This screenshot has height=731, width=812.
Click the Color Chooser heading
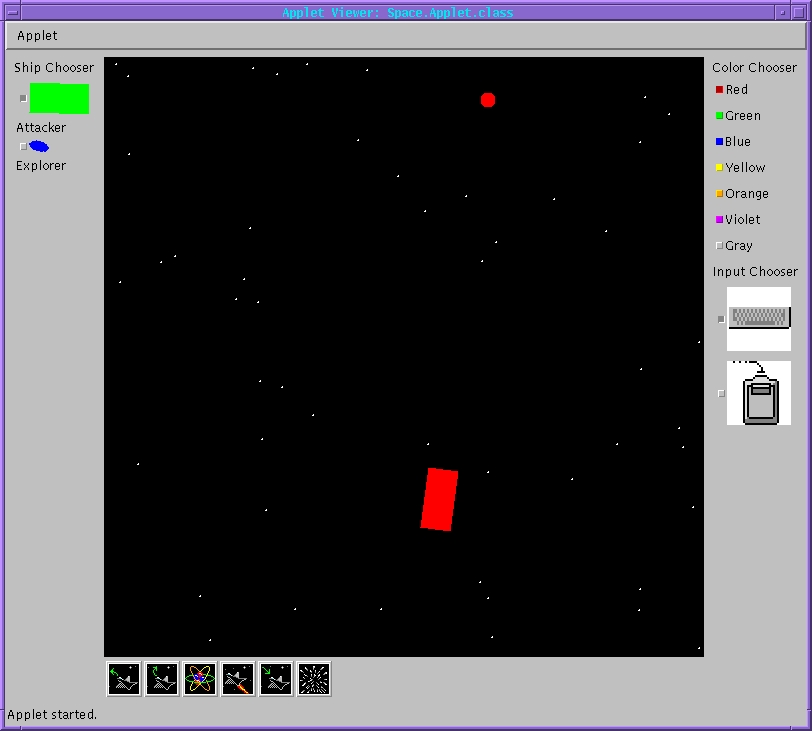click(x=754, y=67)
